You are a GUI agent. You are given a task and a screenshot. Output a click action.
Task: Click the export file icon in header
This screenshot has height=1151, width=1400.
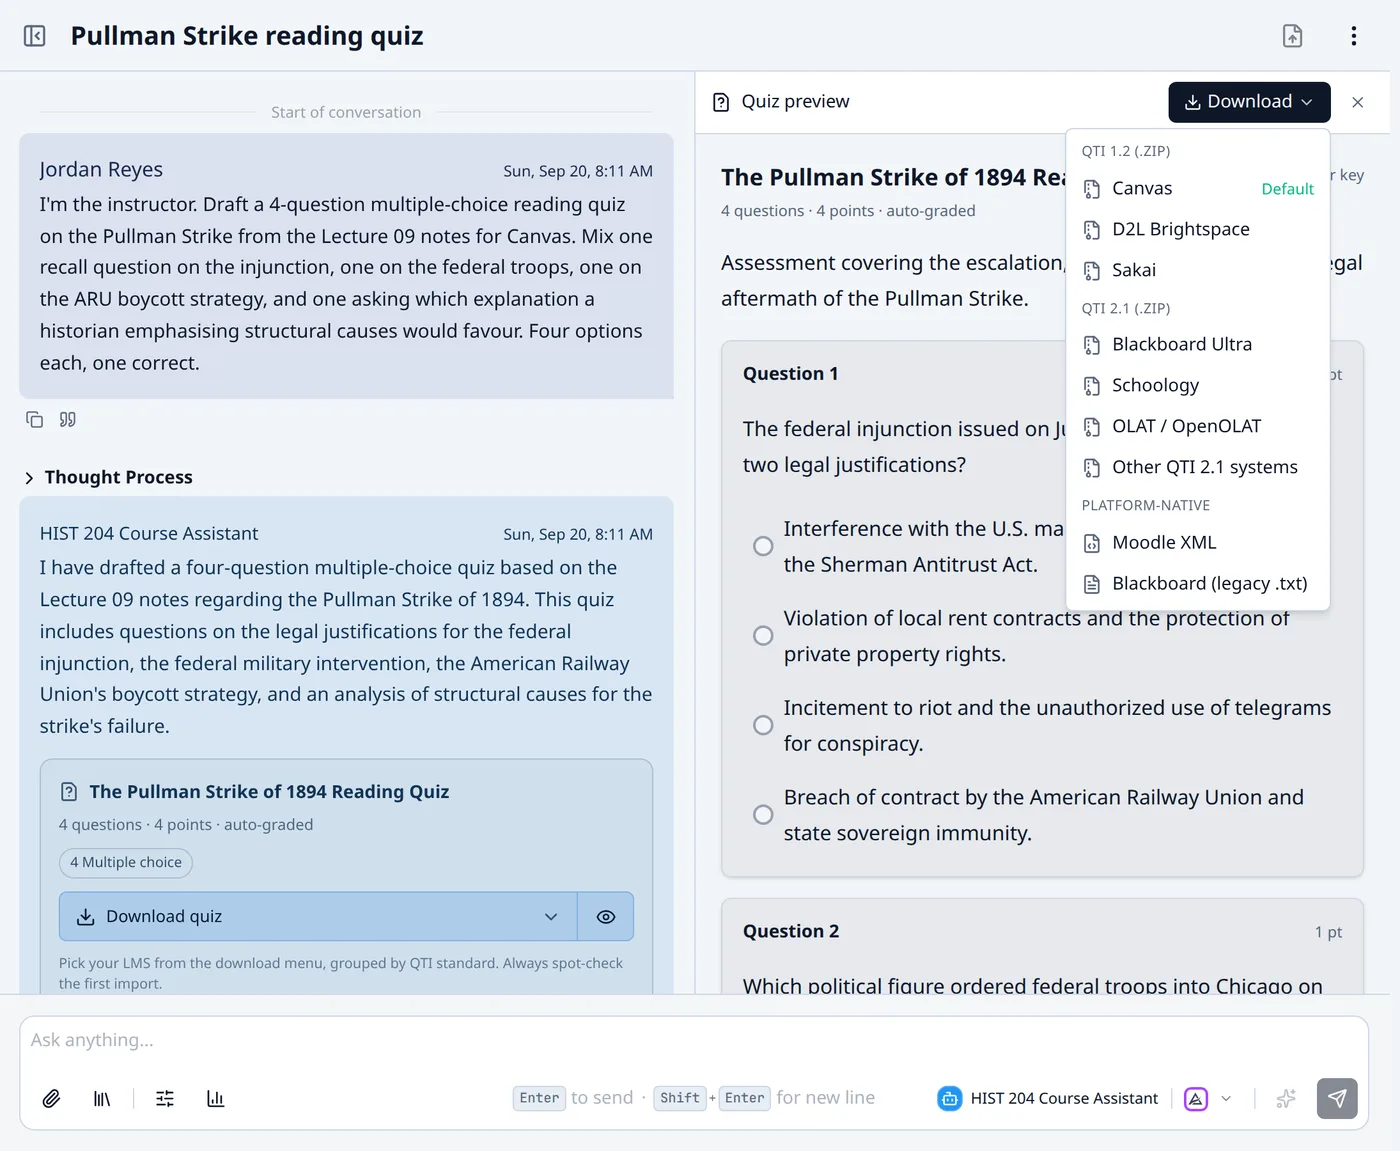(x=1293, y=36)
